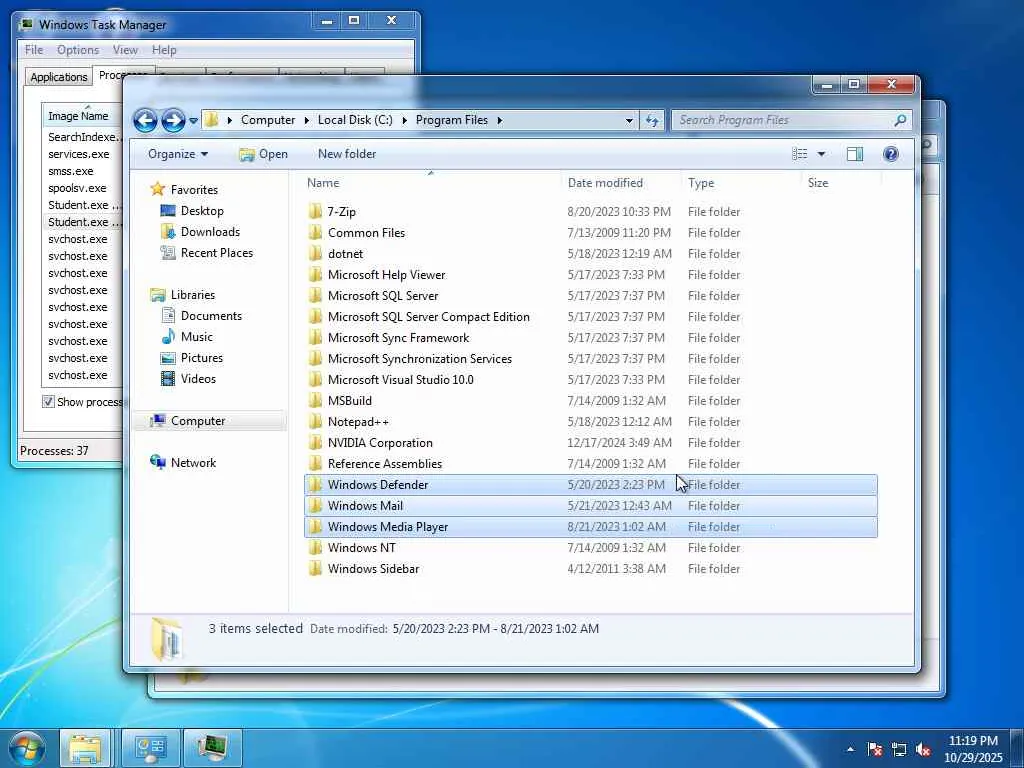Select the Windows Sidebar folder icon
1024x768 pixels.
tap(315, 568)
